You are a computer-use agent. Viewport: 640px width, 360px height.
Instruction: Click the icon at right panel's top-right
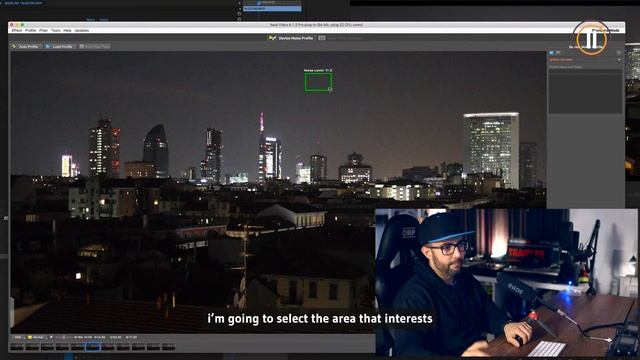tap(619, 53)
